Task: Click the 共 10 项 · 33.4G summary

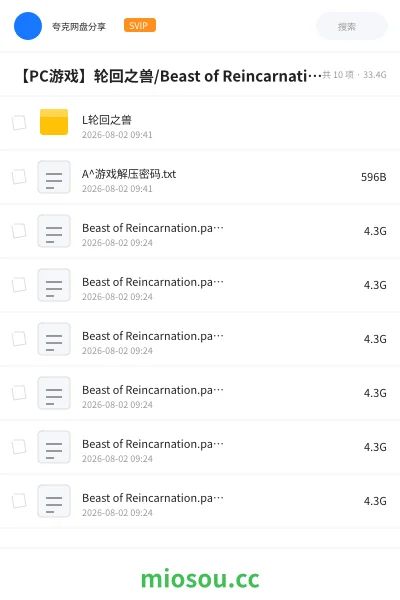Action: coord(354,75)
